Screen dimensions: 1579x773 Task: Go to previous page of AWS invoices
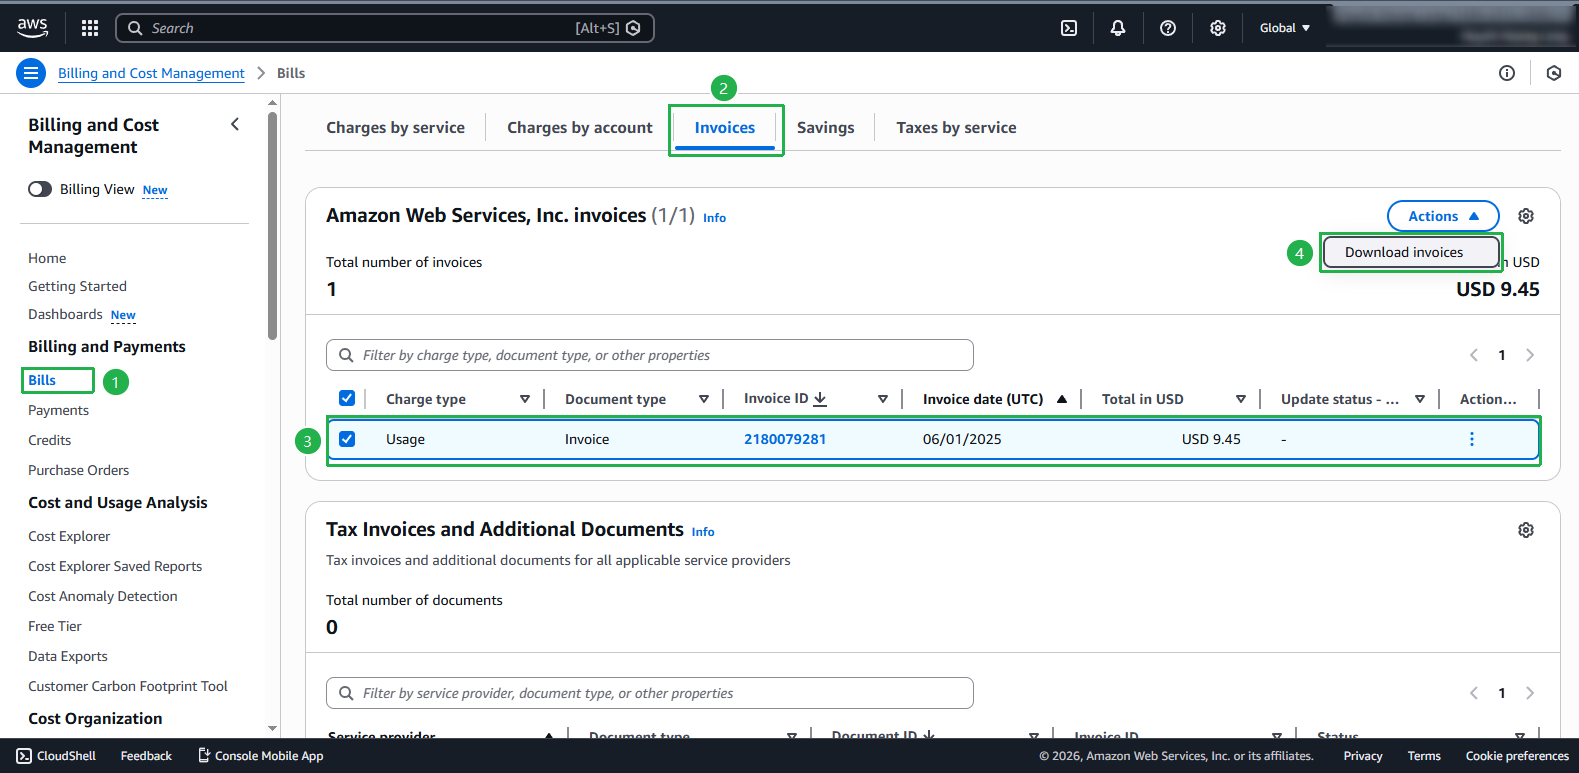[x=1474, y=355]
